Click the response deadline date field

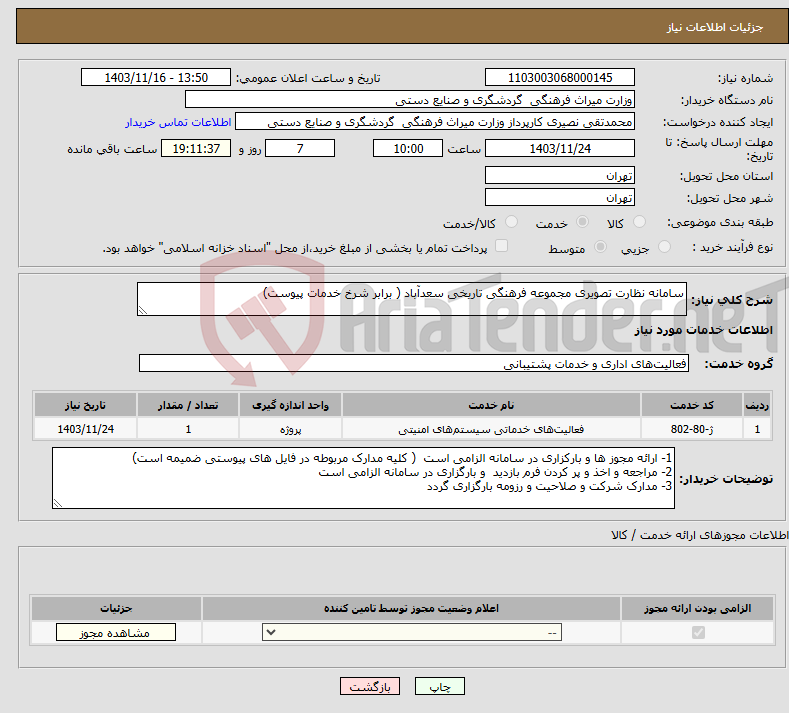[560, 148]
